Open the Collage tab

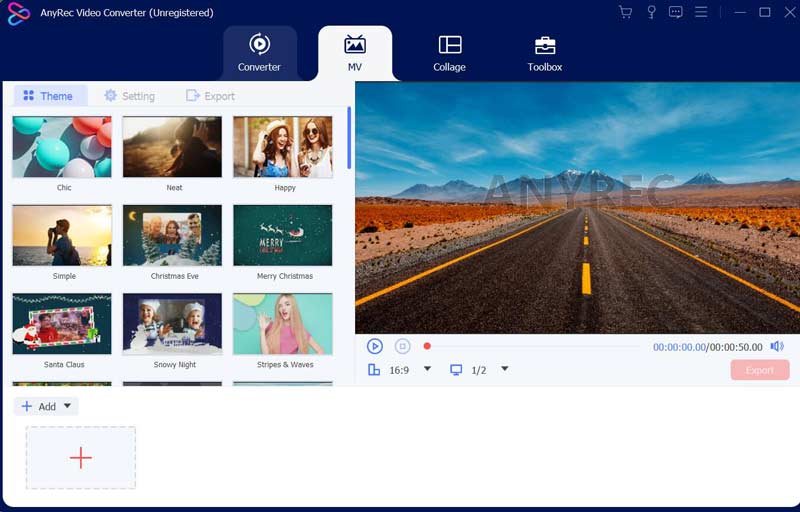pyautogui.click(x=449, y=54)
